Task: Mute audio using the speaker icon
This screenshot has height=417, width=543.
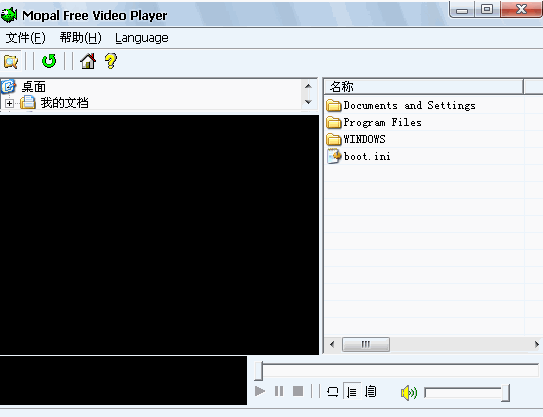Action: [409, 392]
